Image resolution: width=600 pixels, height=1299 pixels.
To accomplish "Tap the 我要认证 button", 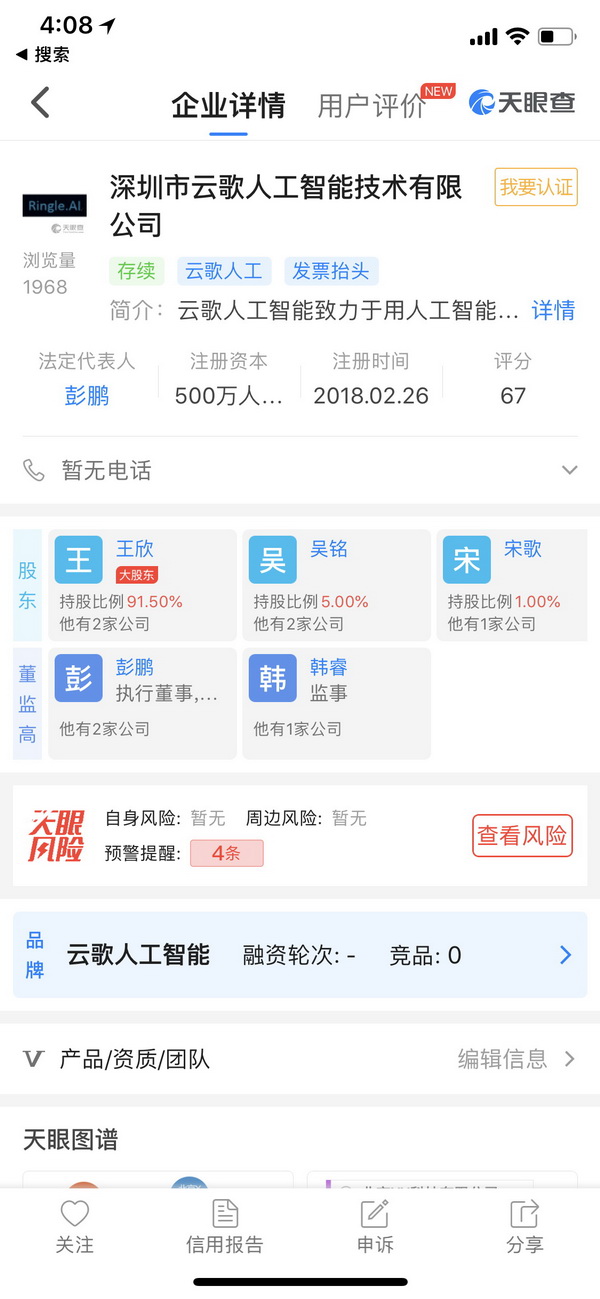I will pyautogui.click(x=536, y=187).
